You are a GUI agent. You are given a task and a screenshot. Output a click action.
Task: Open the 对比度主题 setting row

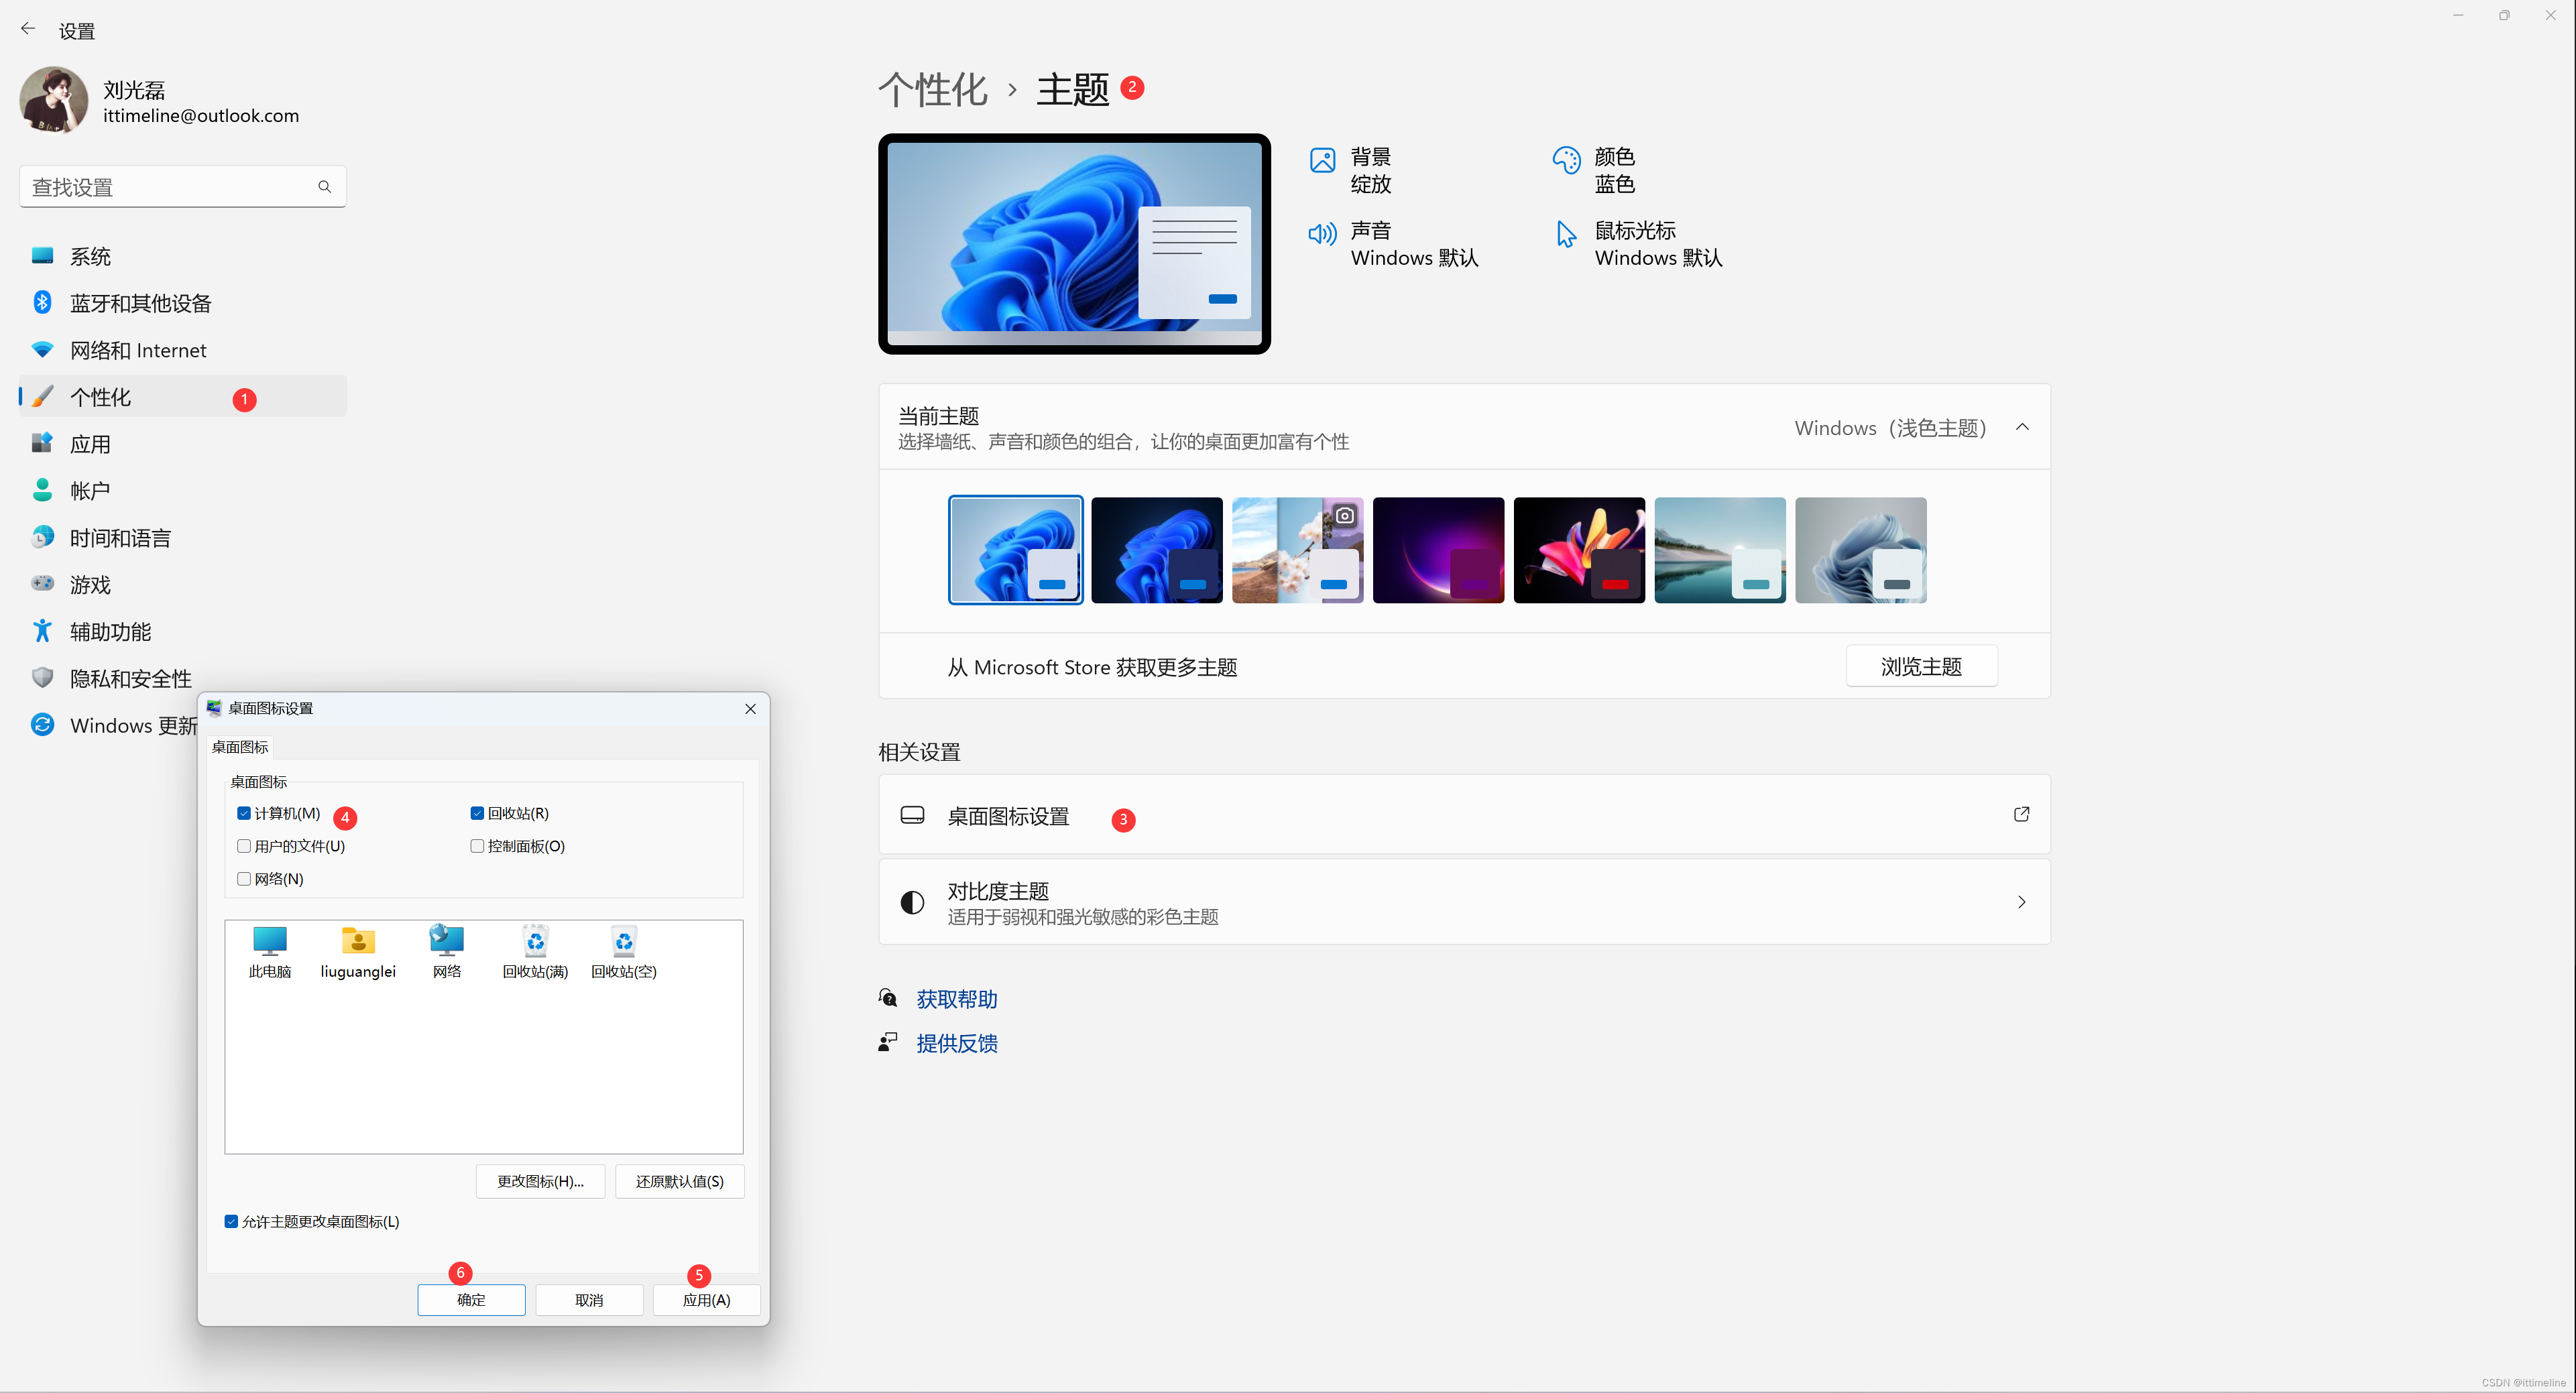coord(1464,902)
